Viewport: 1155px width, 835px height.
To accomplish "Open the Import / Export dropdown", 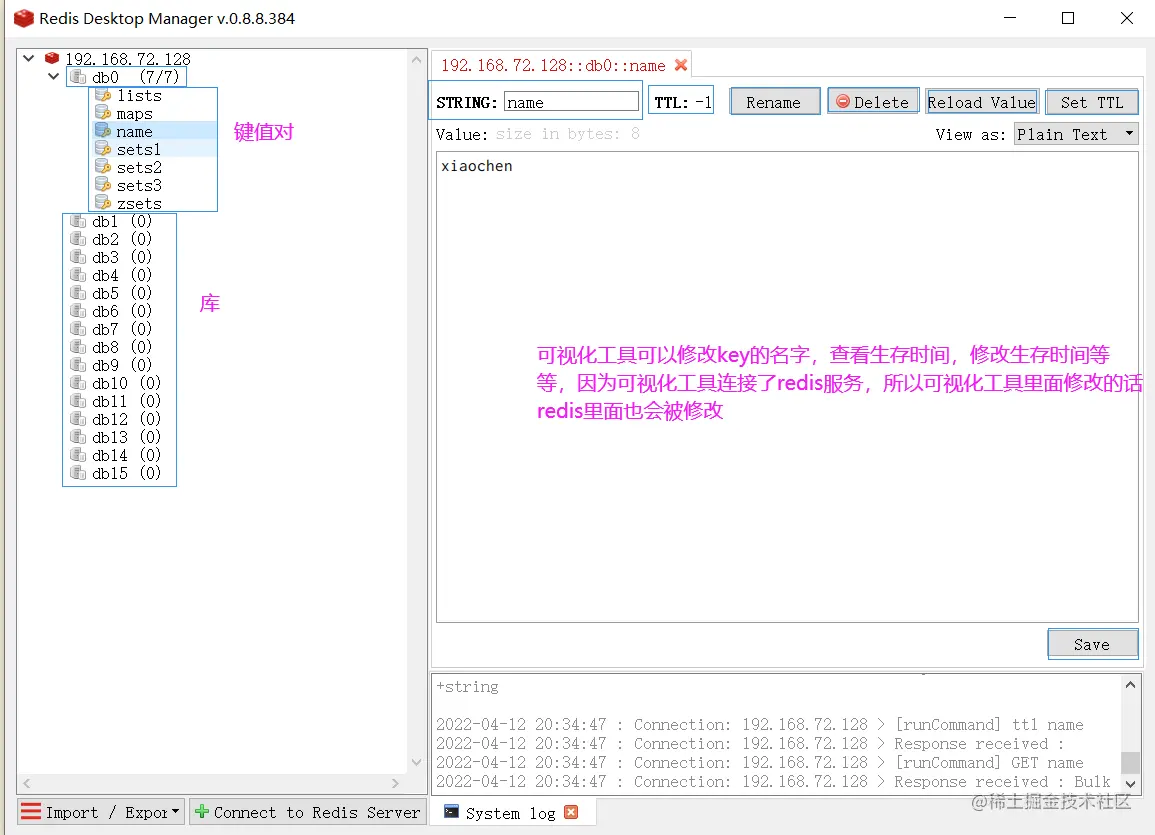I will (102, 812).
